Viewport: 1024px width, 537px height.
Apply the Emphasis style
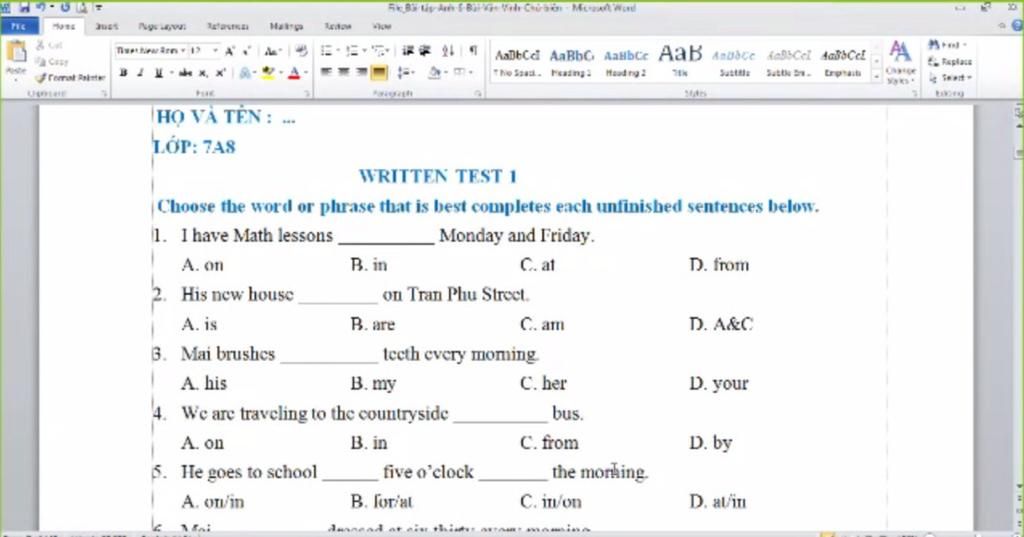pyautogui.click(x=842, y=62)
